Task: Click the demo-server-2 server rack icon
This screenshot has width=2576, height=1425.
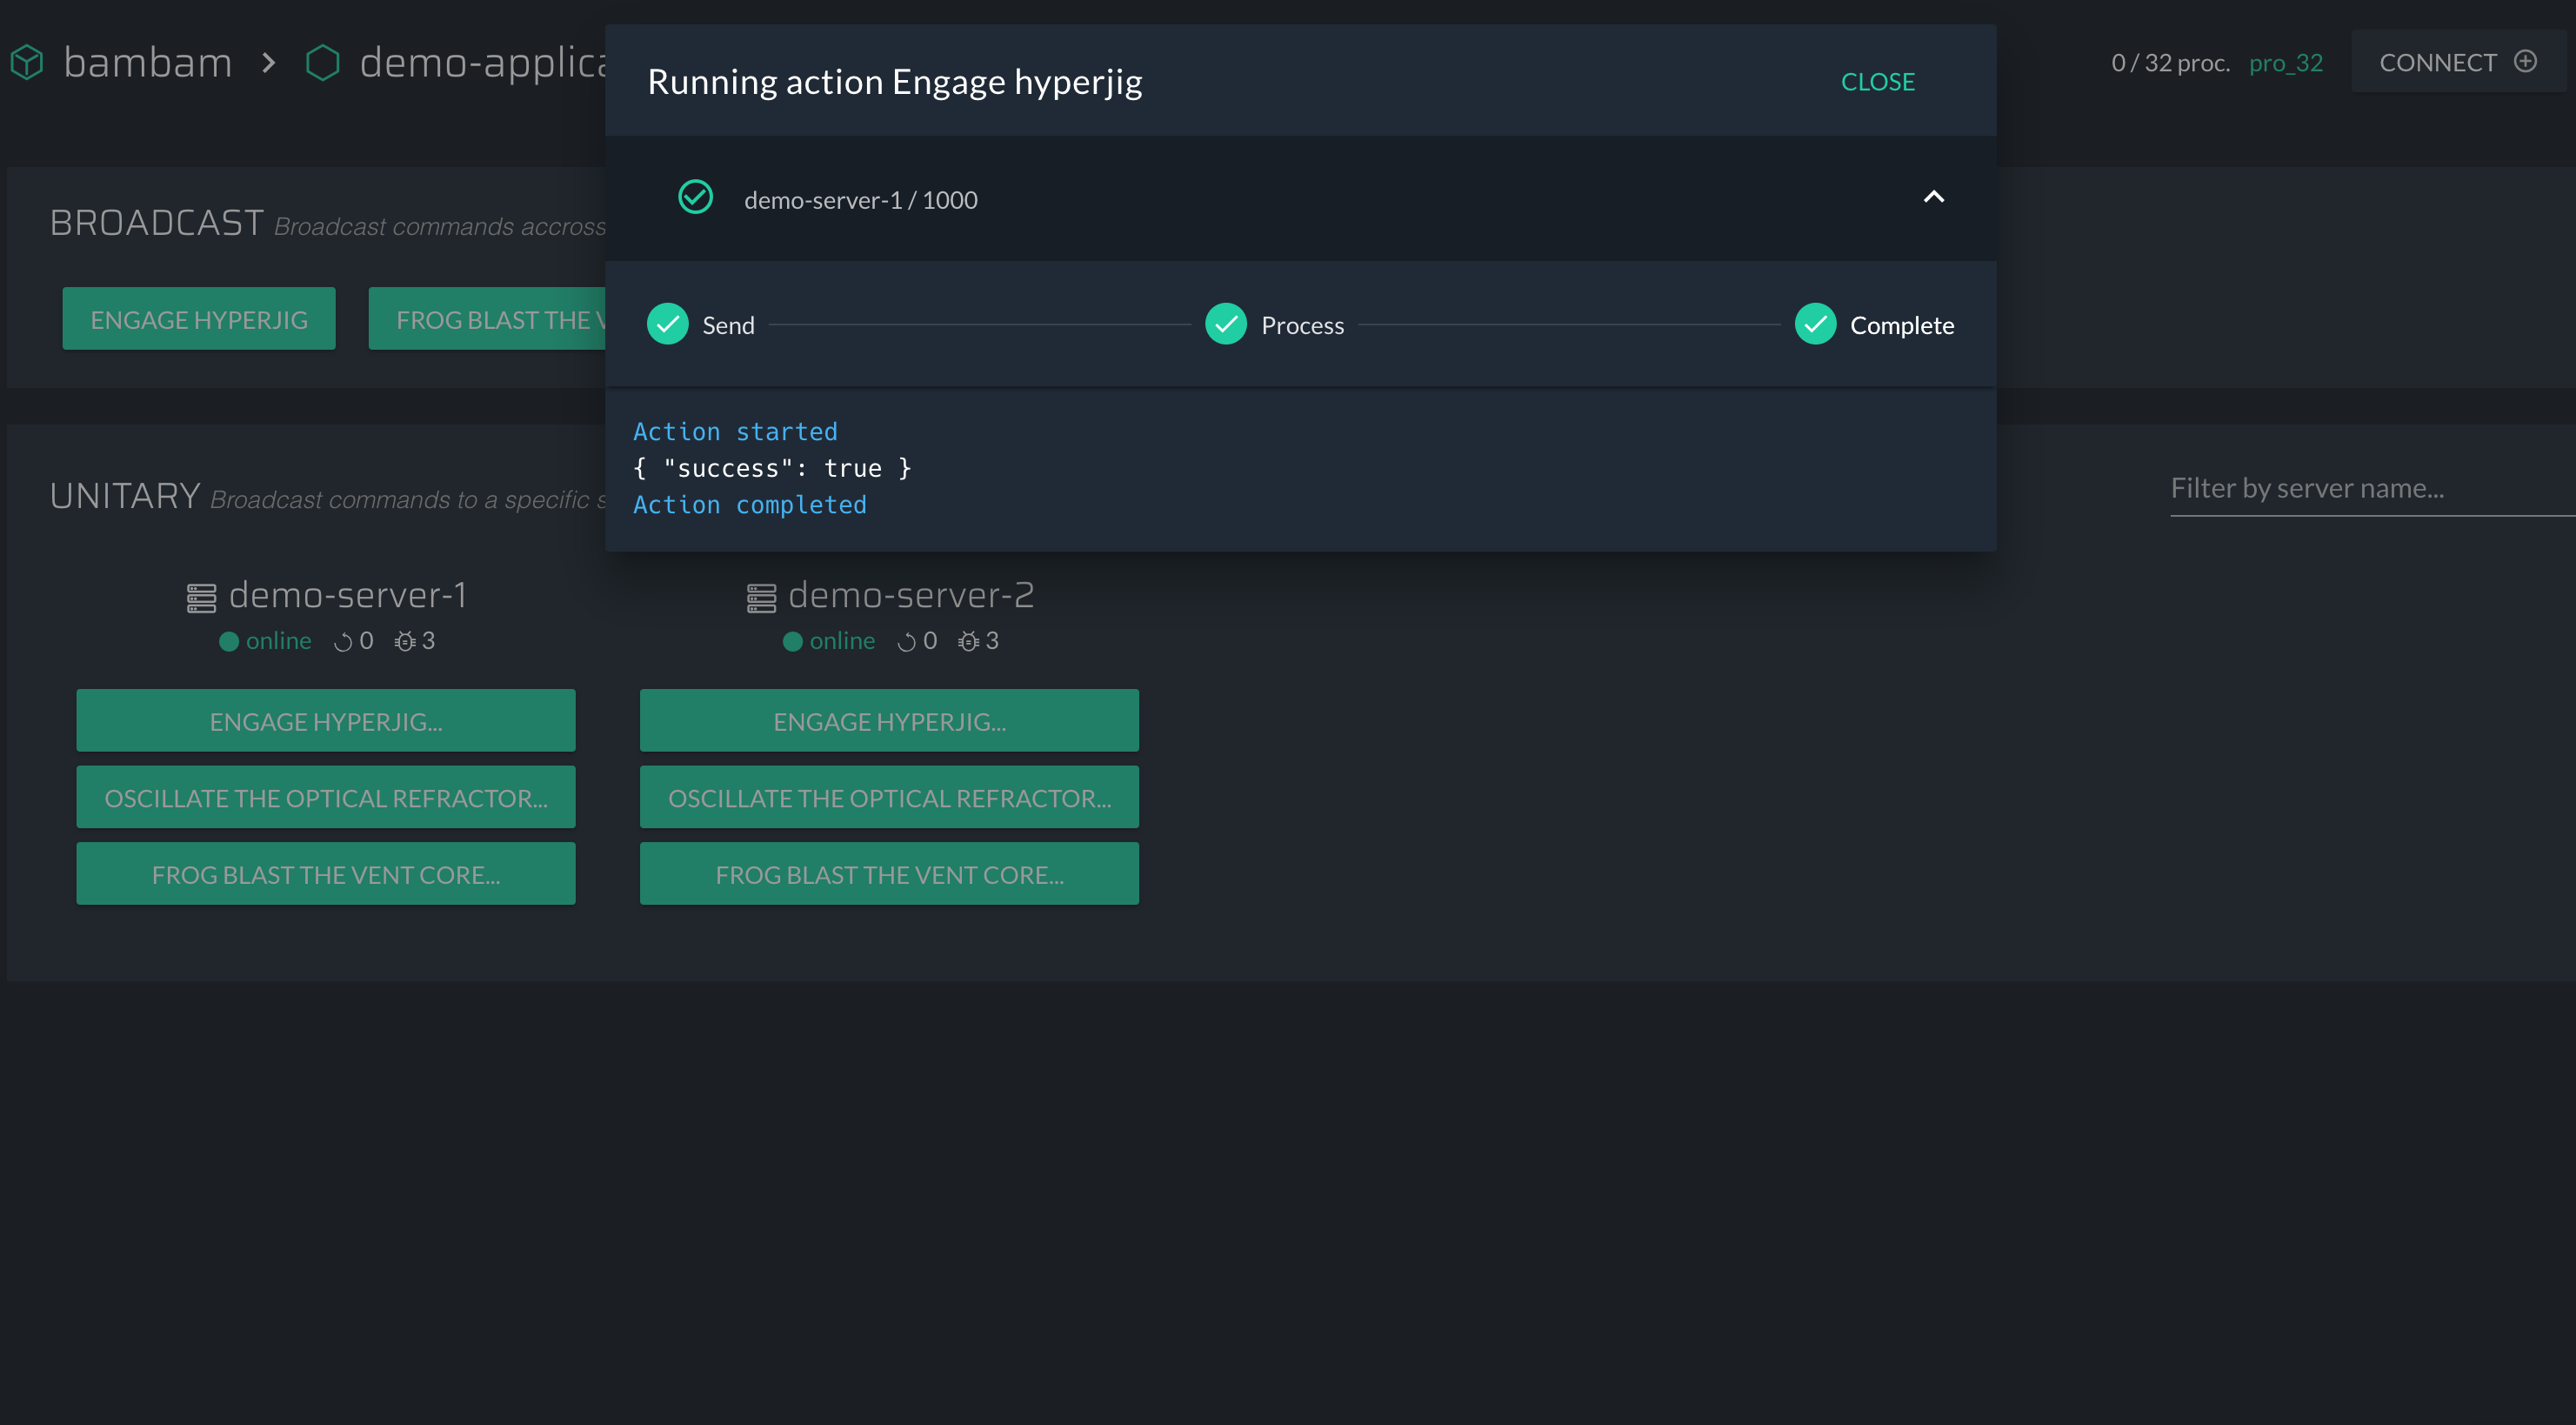Action: (x=761, y=598)
